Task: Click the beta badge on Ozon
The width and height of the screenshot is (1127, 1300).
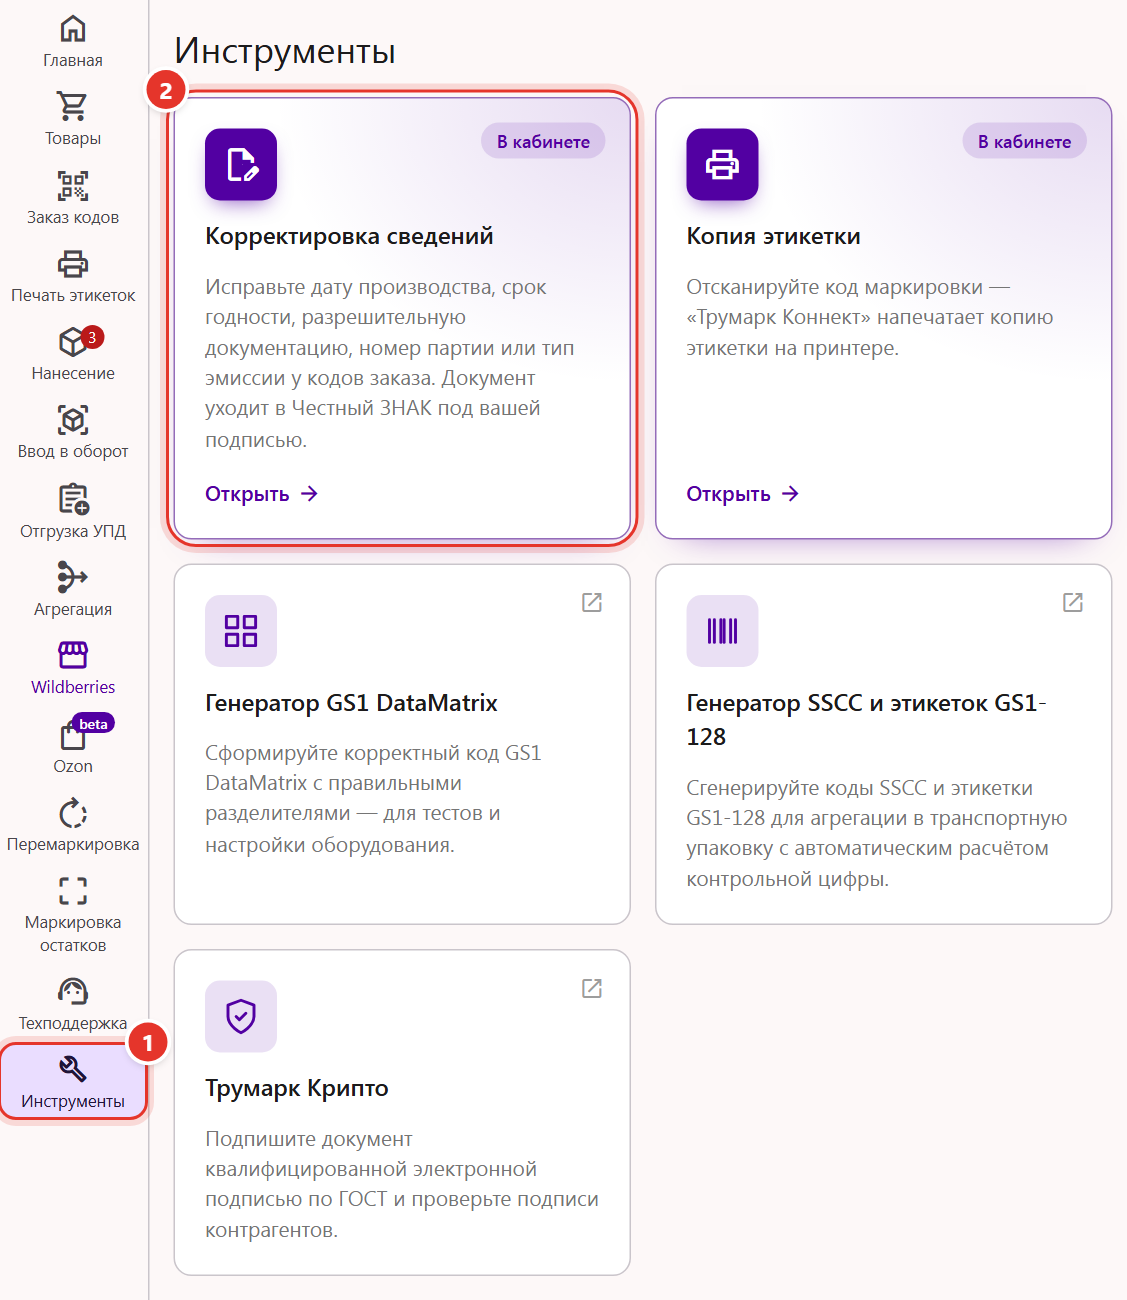Action: 93,724
